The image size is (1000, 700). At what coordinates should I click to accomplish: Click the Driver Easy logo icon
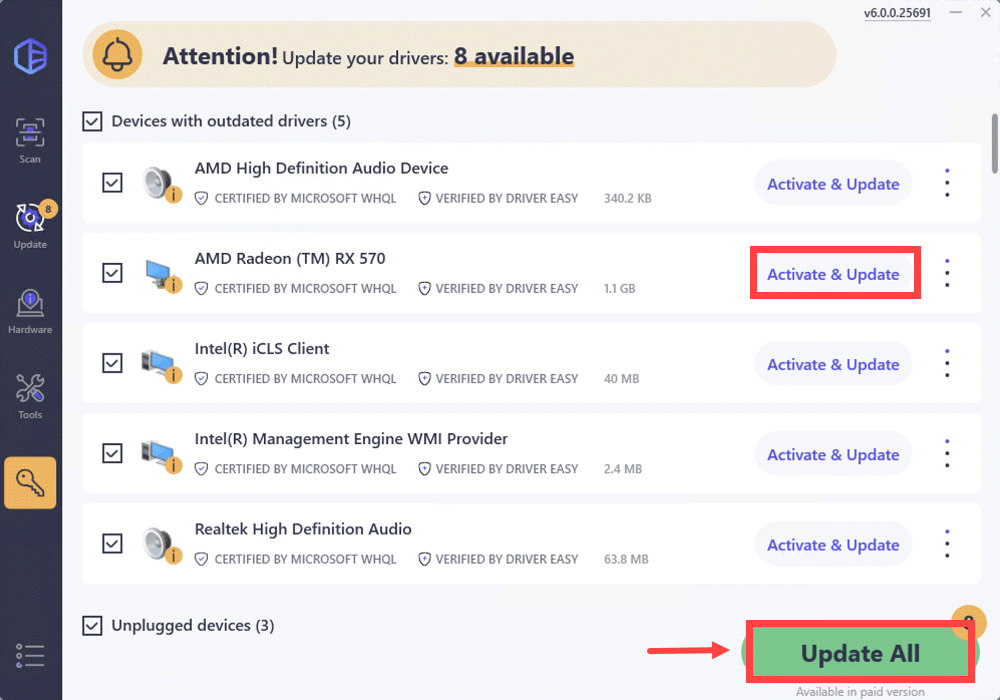31,56
